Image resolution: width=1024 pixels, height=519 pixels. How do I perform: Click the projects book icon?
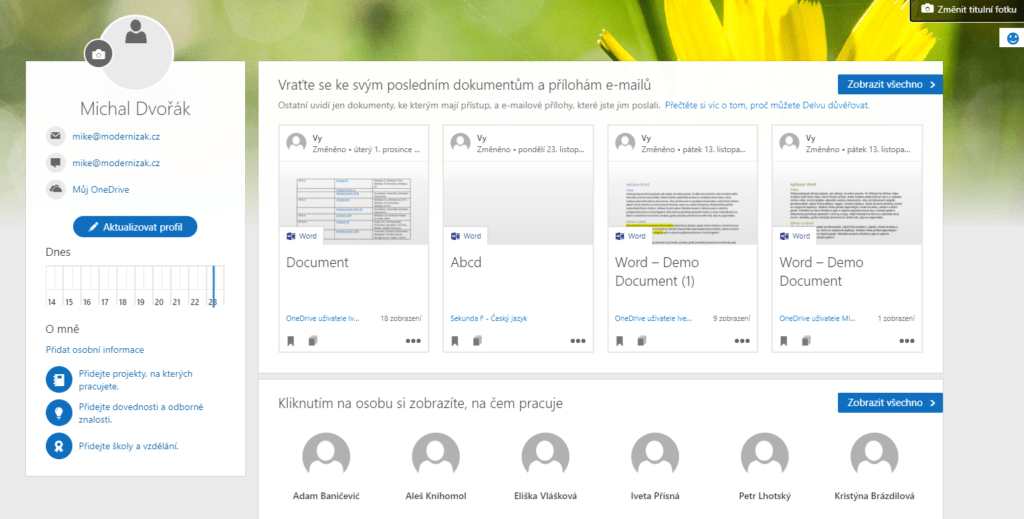pyautogui.click(x=58, y=380)
